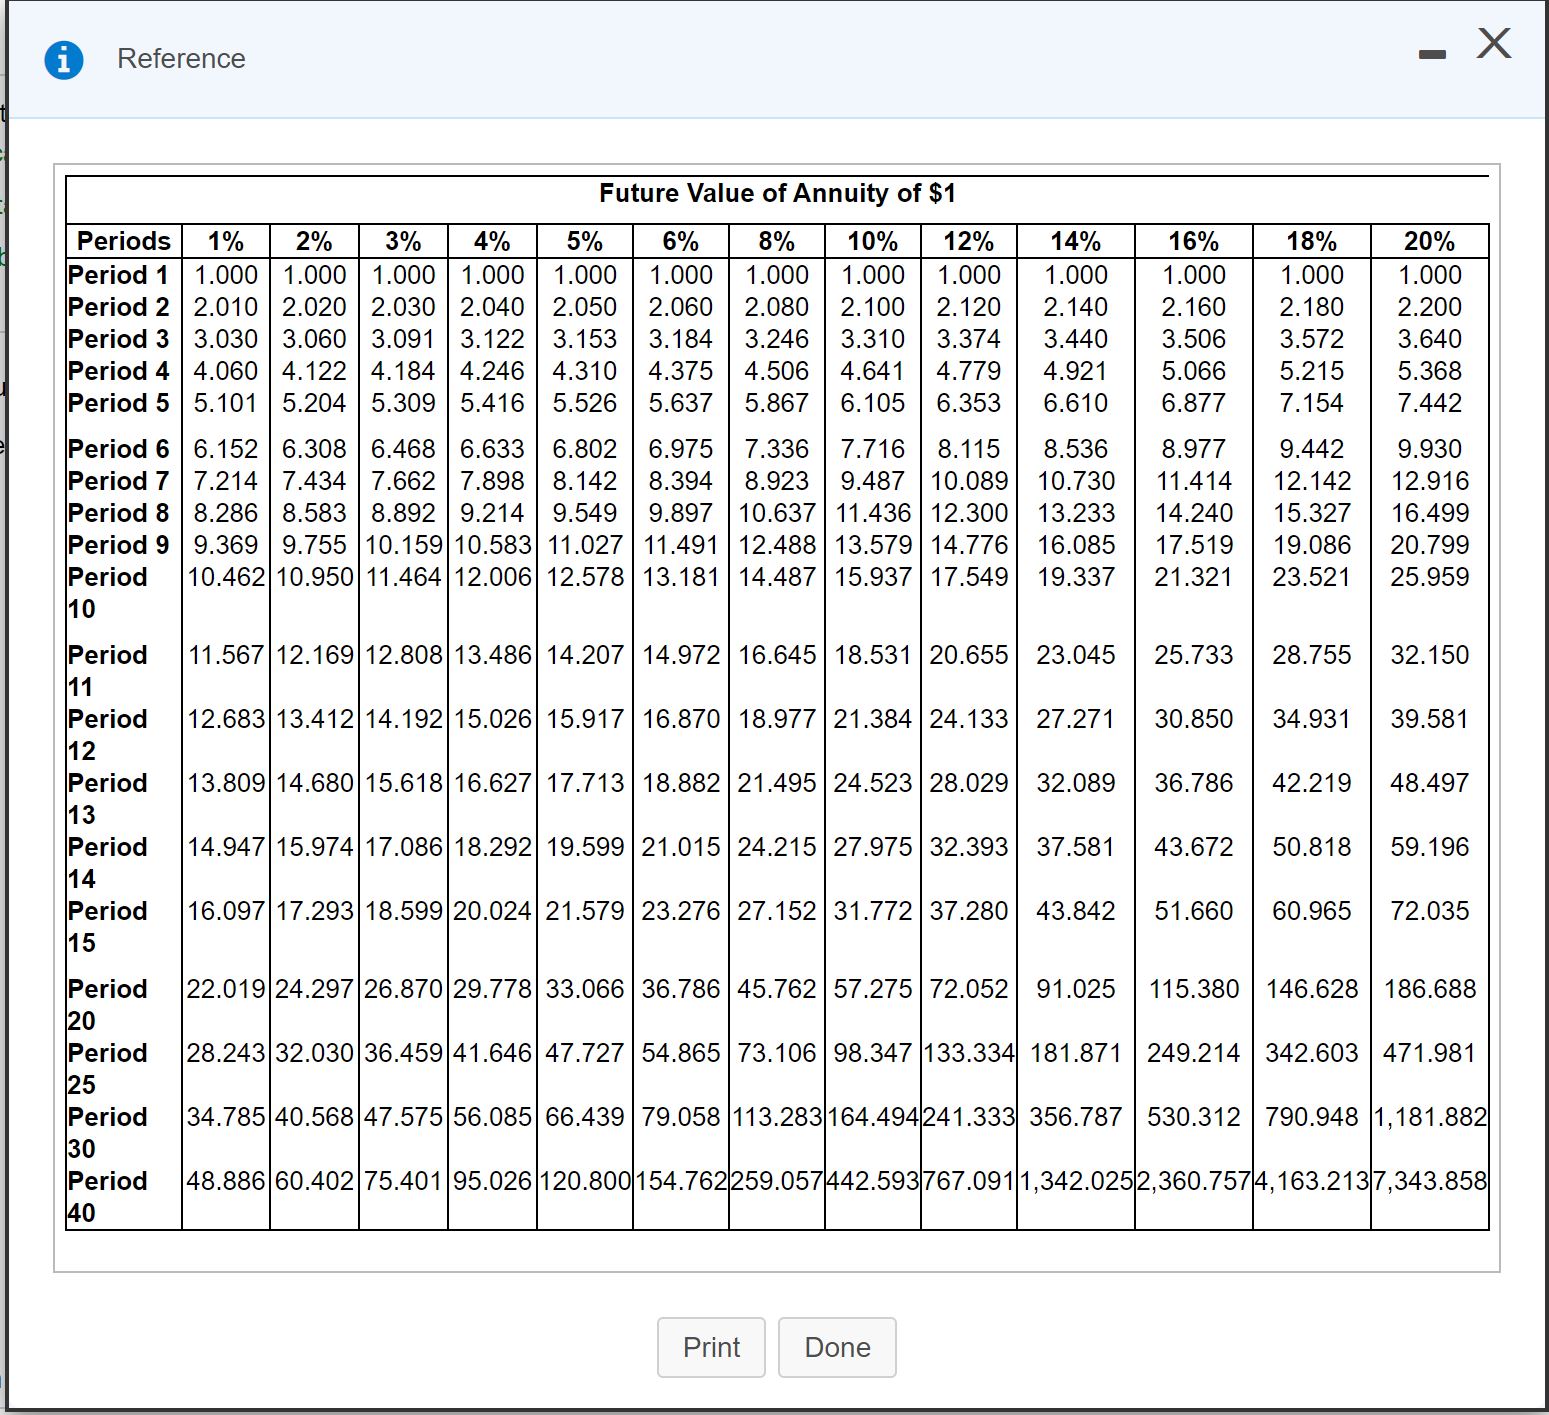
Task: Click the 'Future Value of Annuity of $1' heading
Action: (777, 193)
